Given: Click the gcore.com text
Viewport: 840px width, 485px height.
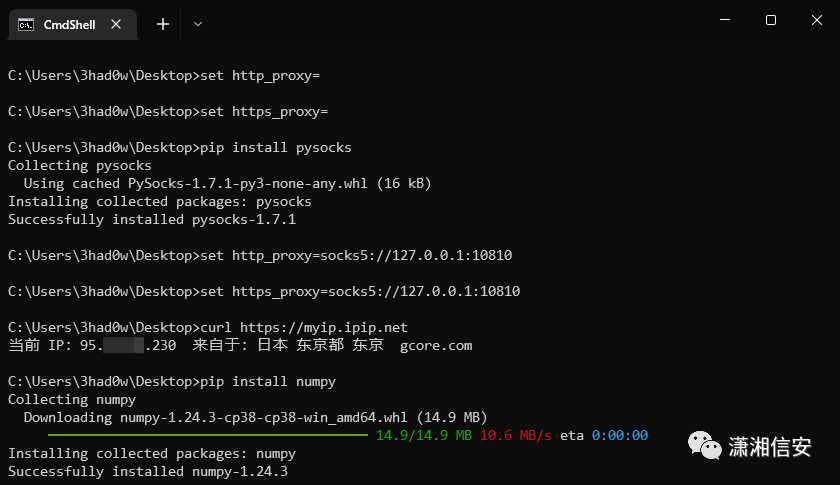Looking at the screenshot, I should click(x=436, y=346).
